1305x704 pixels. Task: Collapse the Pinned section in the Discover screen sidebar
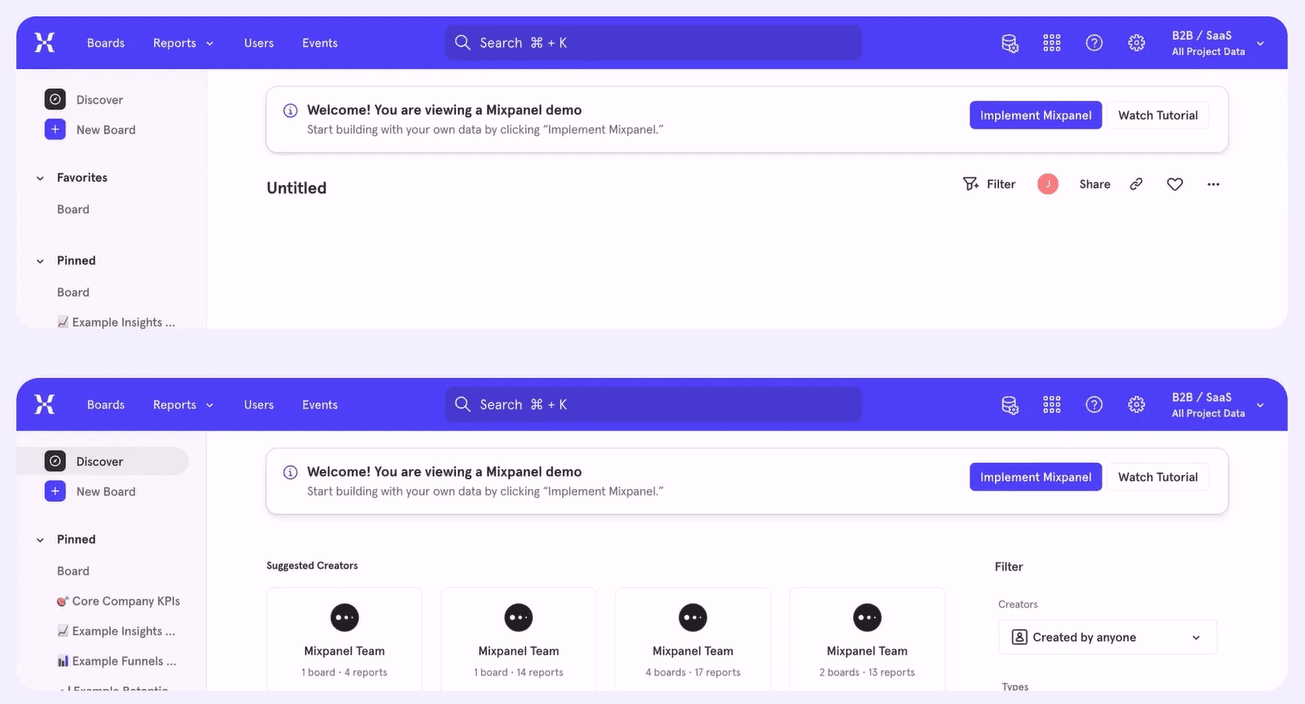coord(40,540)
